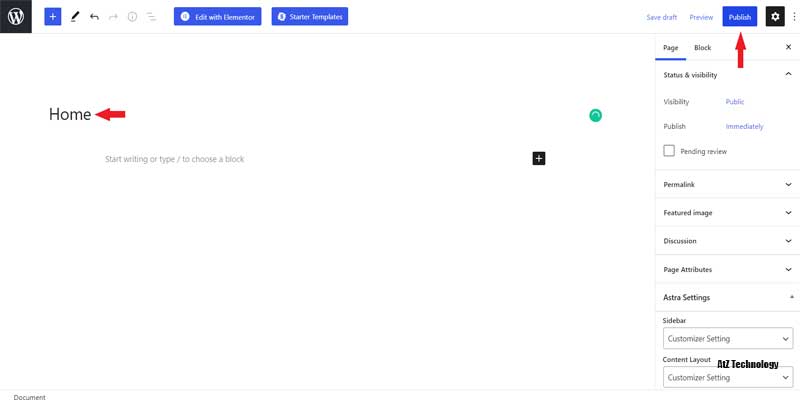Viewport: 800px width, 400px height.
Task: Switch to the Page tab
Action: (670, 47)
